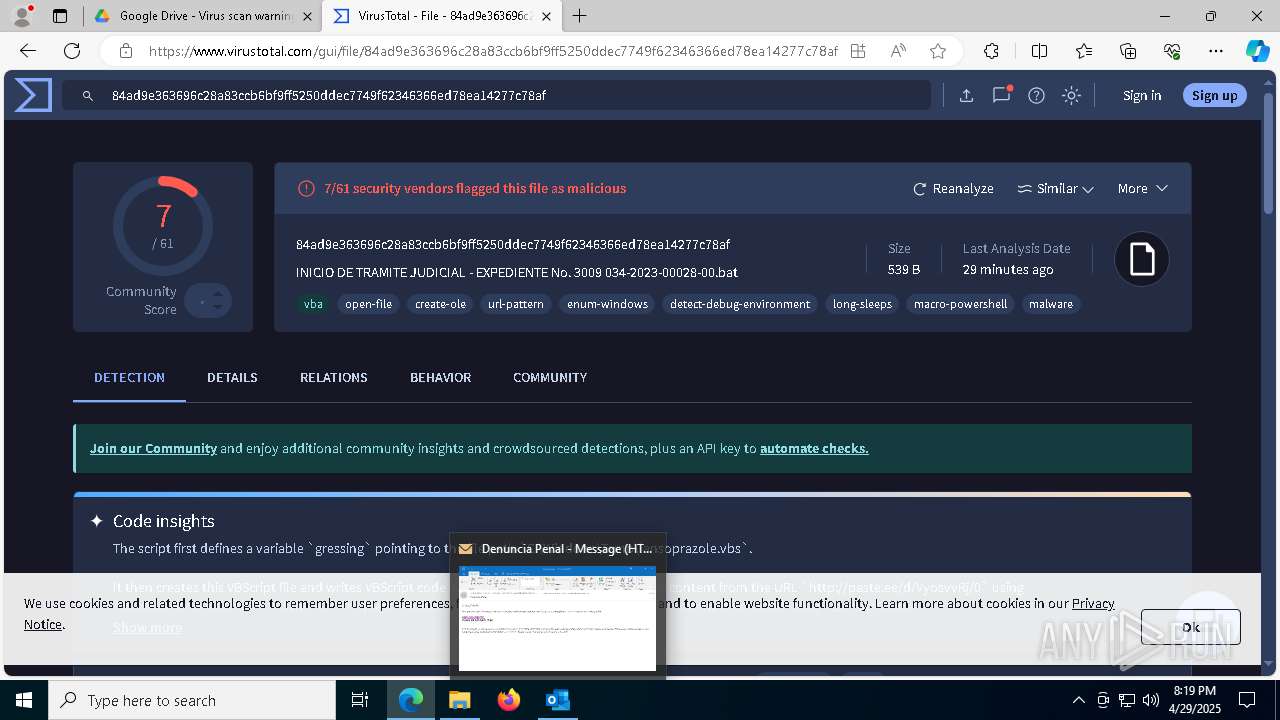Click the detect-debug-environment tag
The width and height of the screenshot is (1280, 720).
[740, 304]
